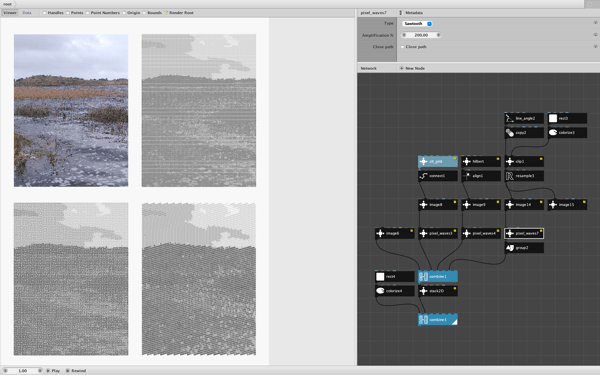Select the resample3 node icon
The height and width of the screenshot is (375, 600).
509,176
